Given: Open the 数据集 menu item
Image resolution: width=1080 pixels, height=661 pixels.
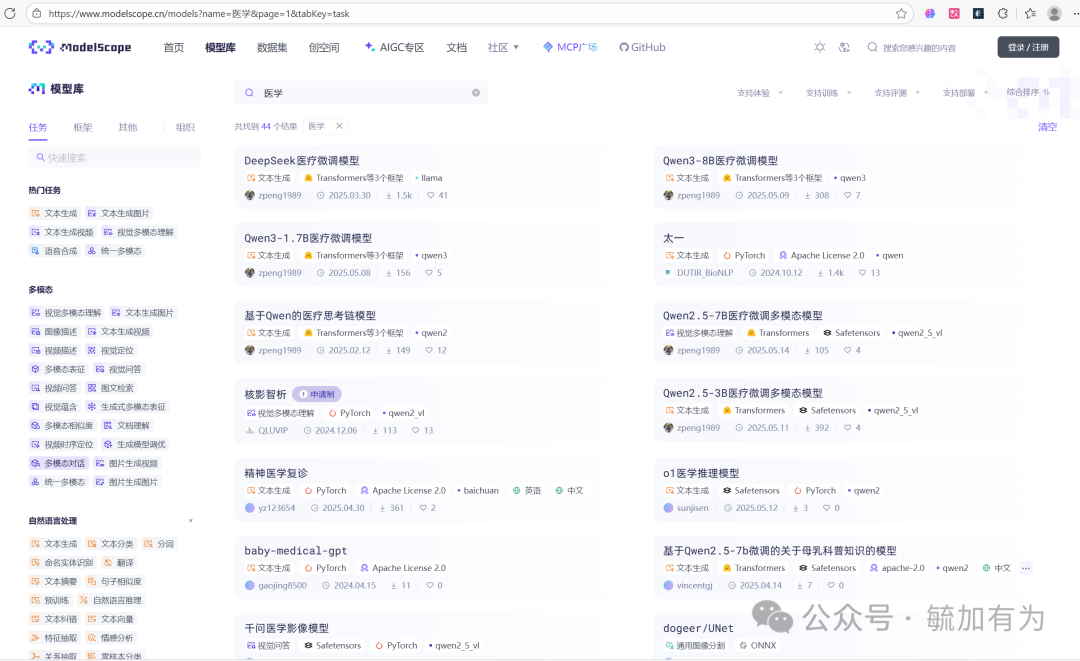Looking at the screenshot, I should pyautogui.click(x=272, y=47).
